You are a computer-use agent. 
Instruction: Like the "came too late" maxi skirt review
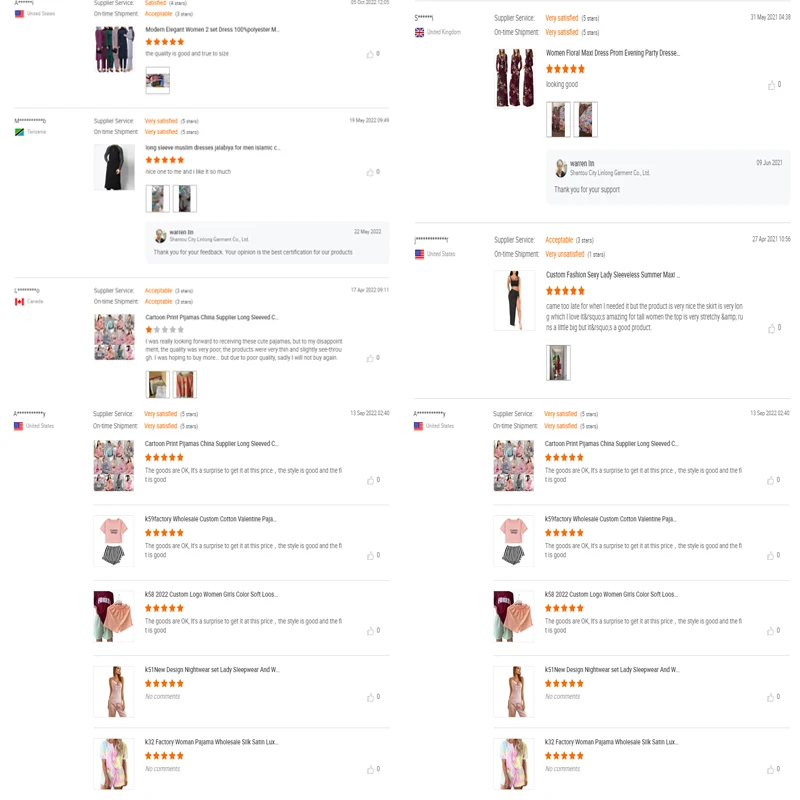[771, 329]
